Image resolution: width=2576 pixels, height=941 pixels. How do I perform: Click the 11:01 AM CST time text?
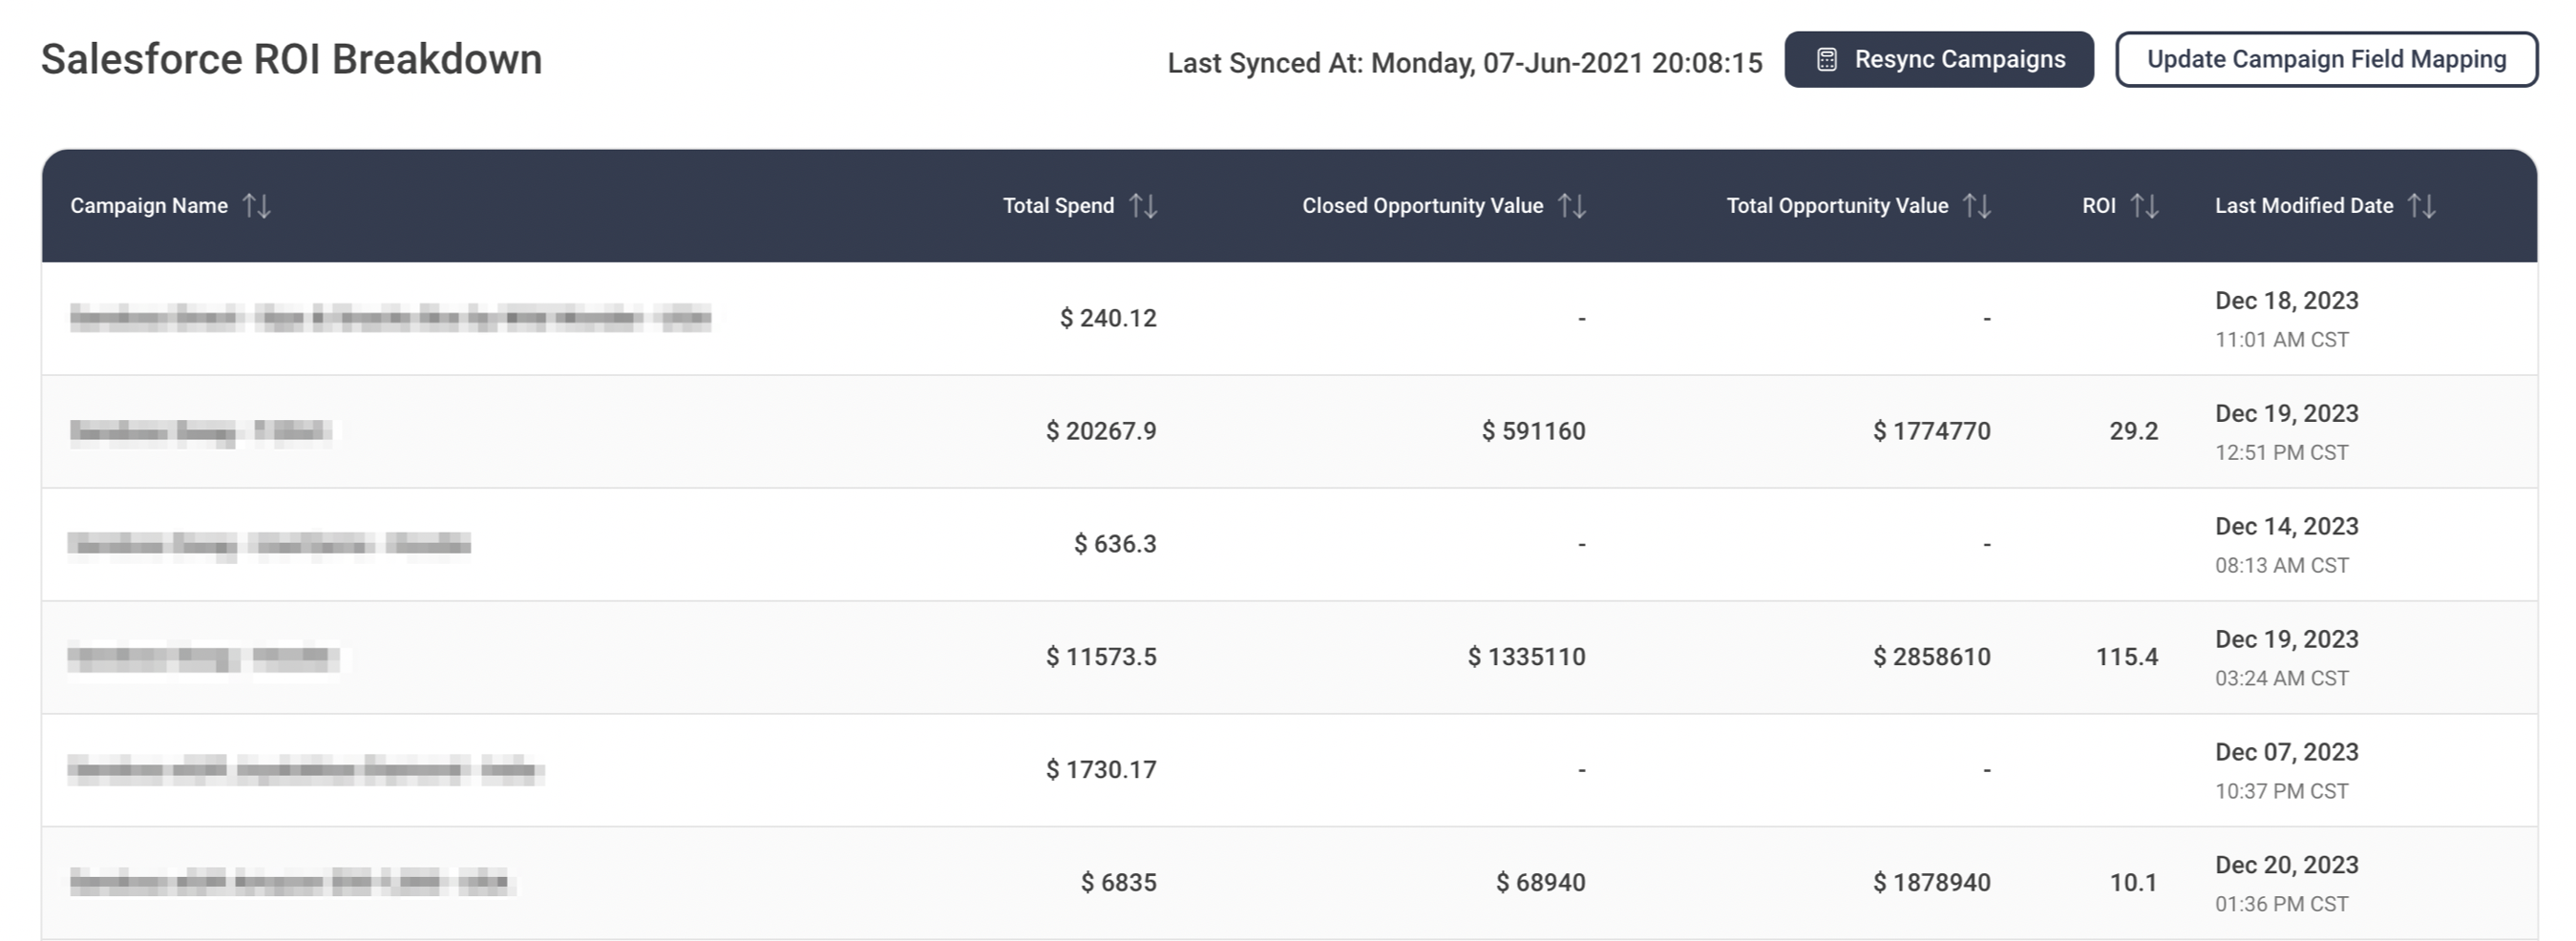[x=2281, y=340]
